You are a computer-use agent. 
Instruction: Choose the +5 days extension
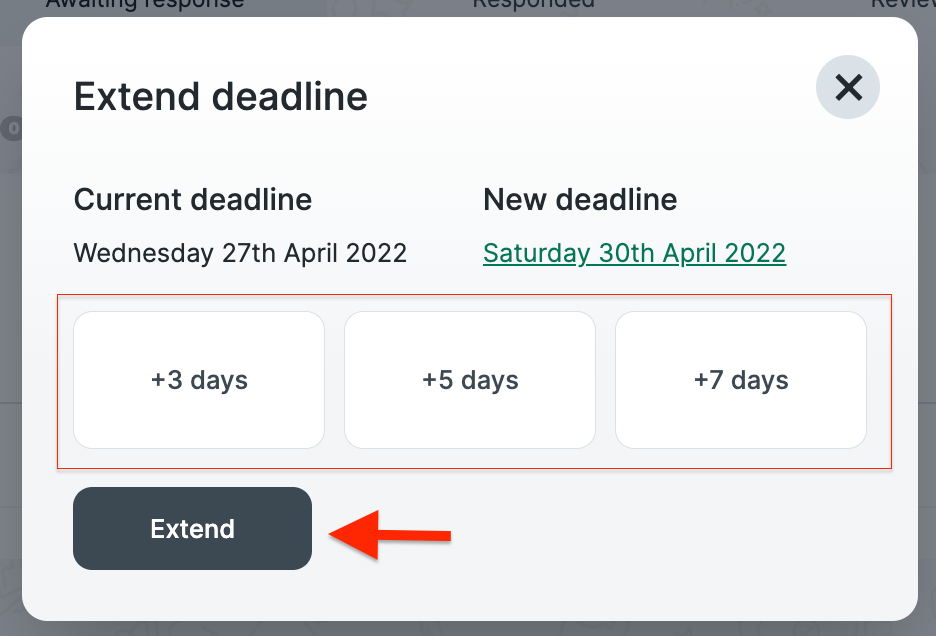click(469, 380)
